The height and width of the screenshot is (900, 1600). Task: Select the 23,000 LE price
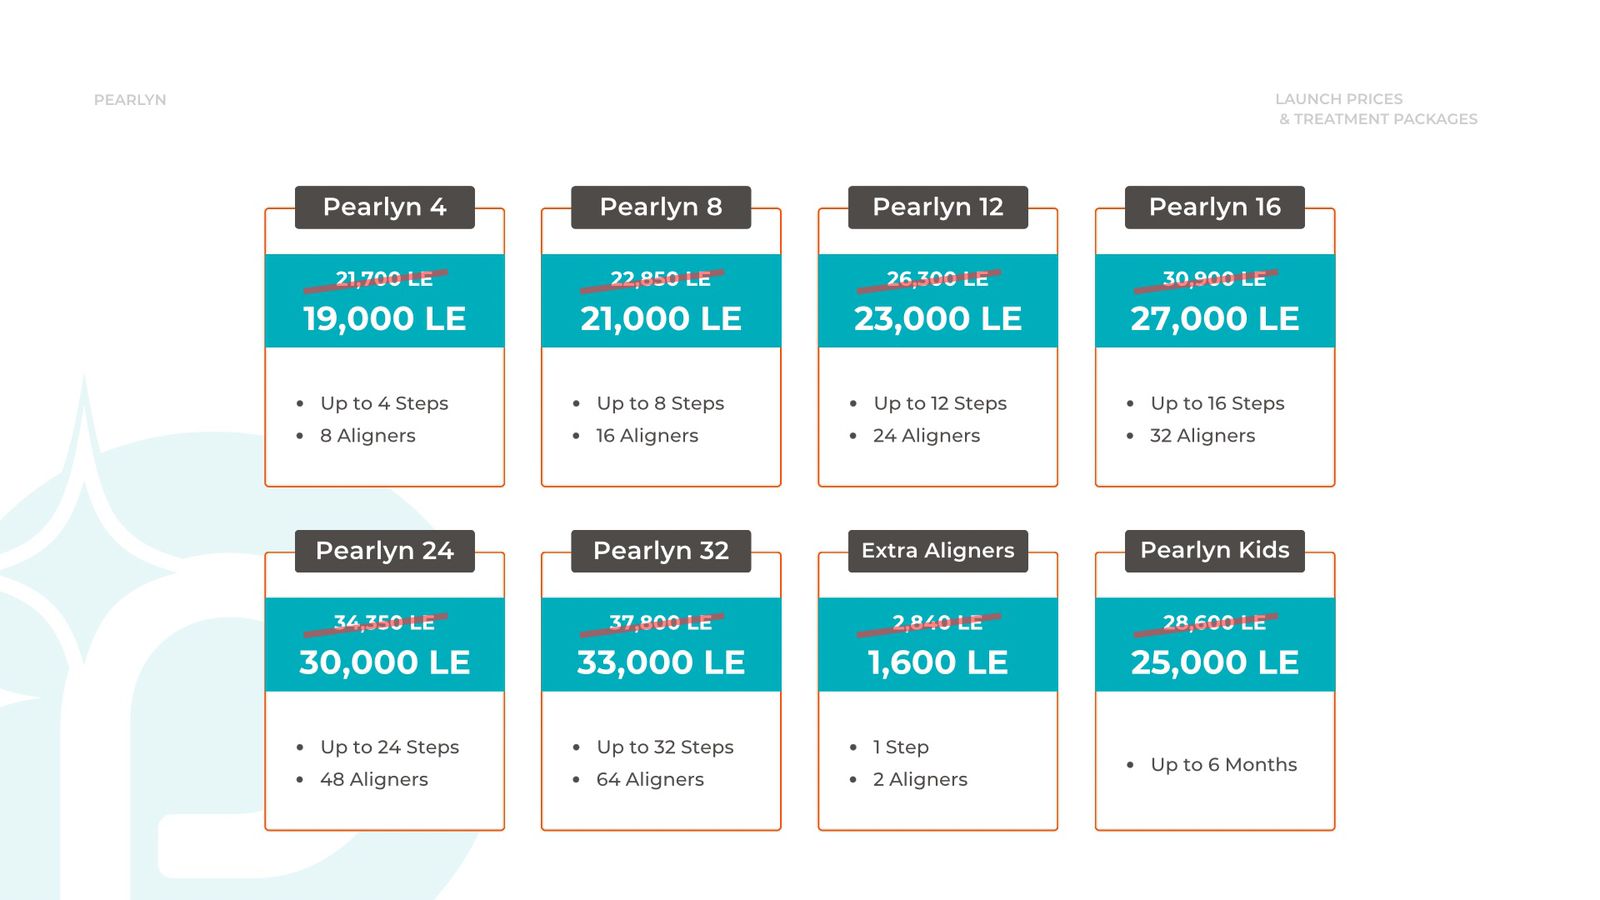click(x=937, y=319)
